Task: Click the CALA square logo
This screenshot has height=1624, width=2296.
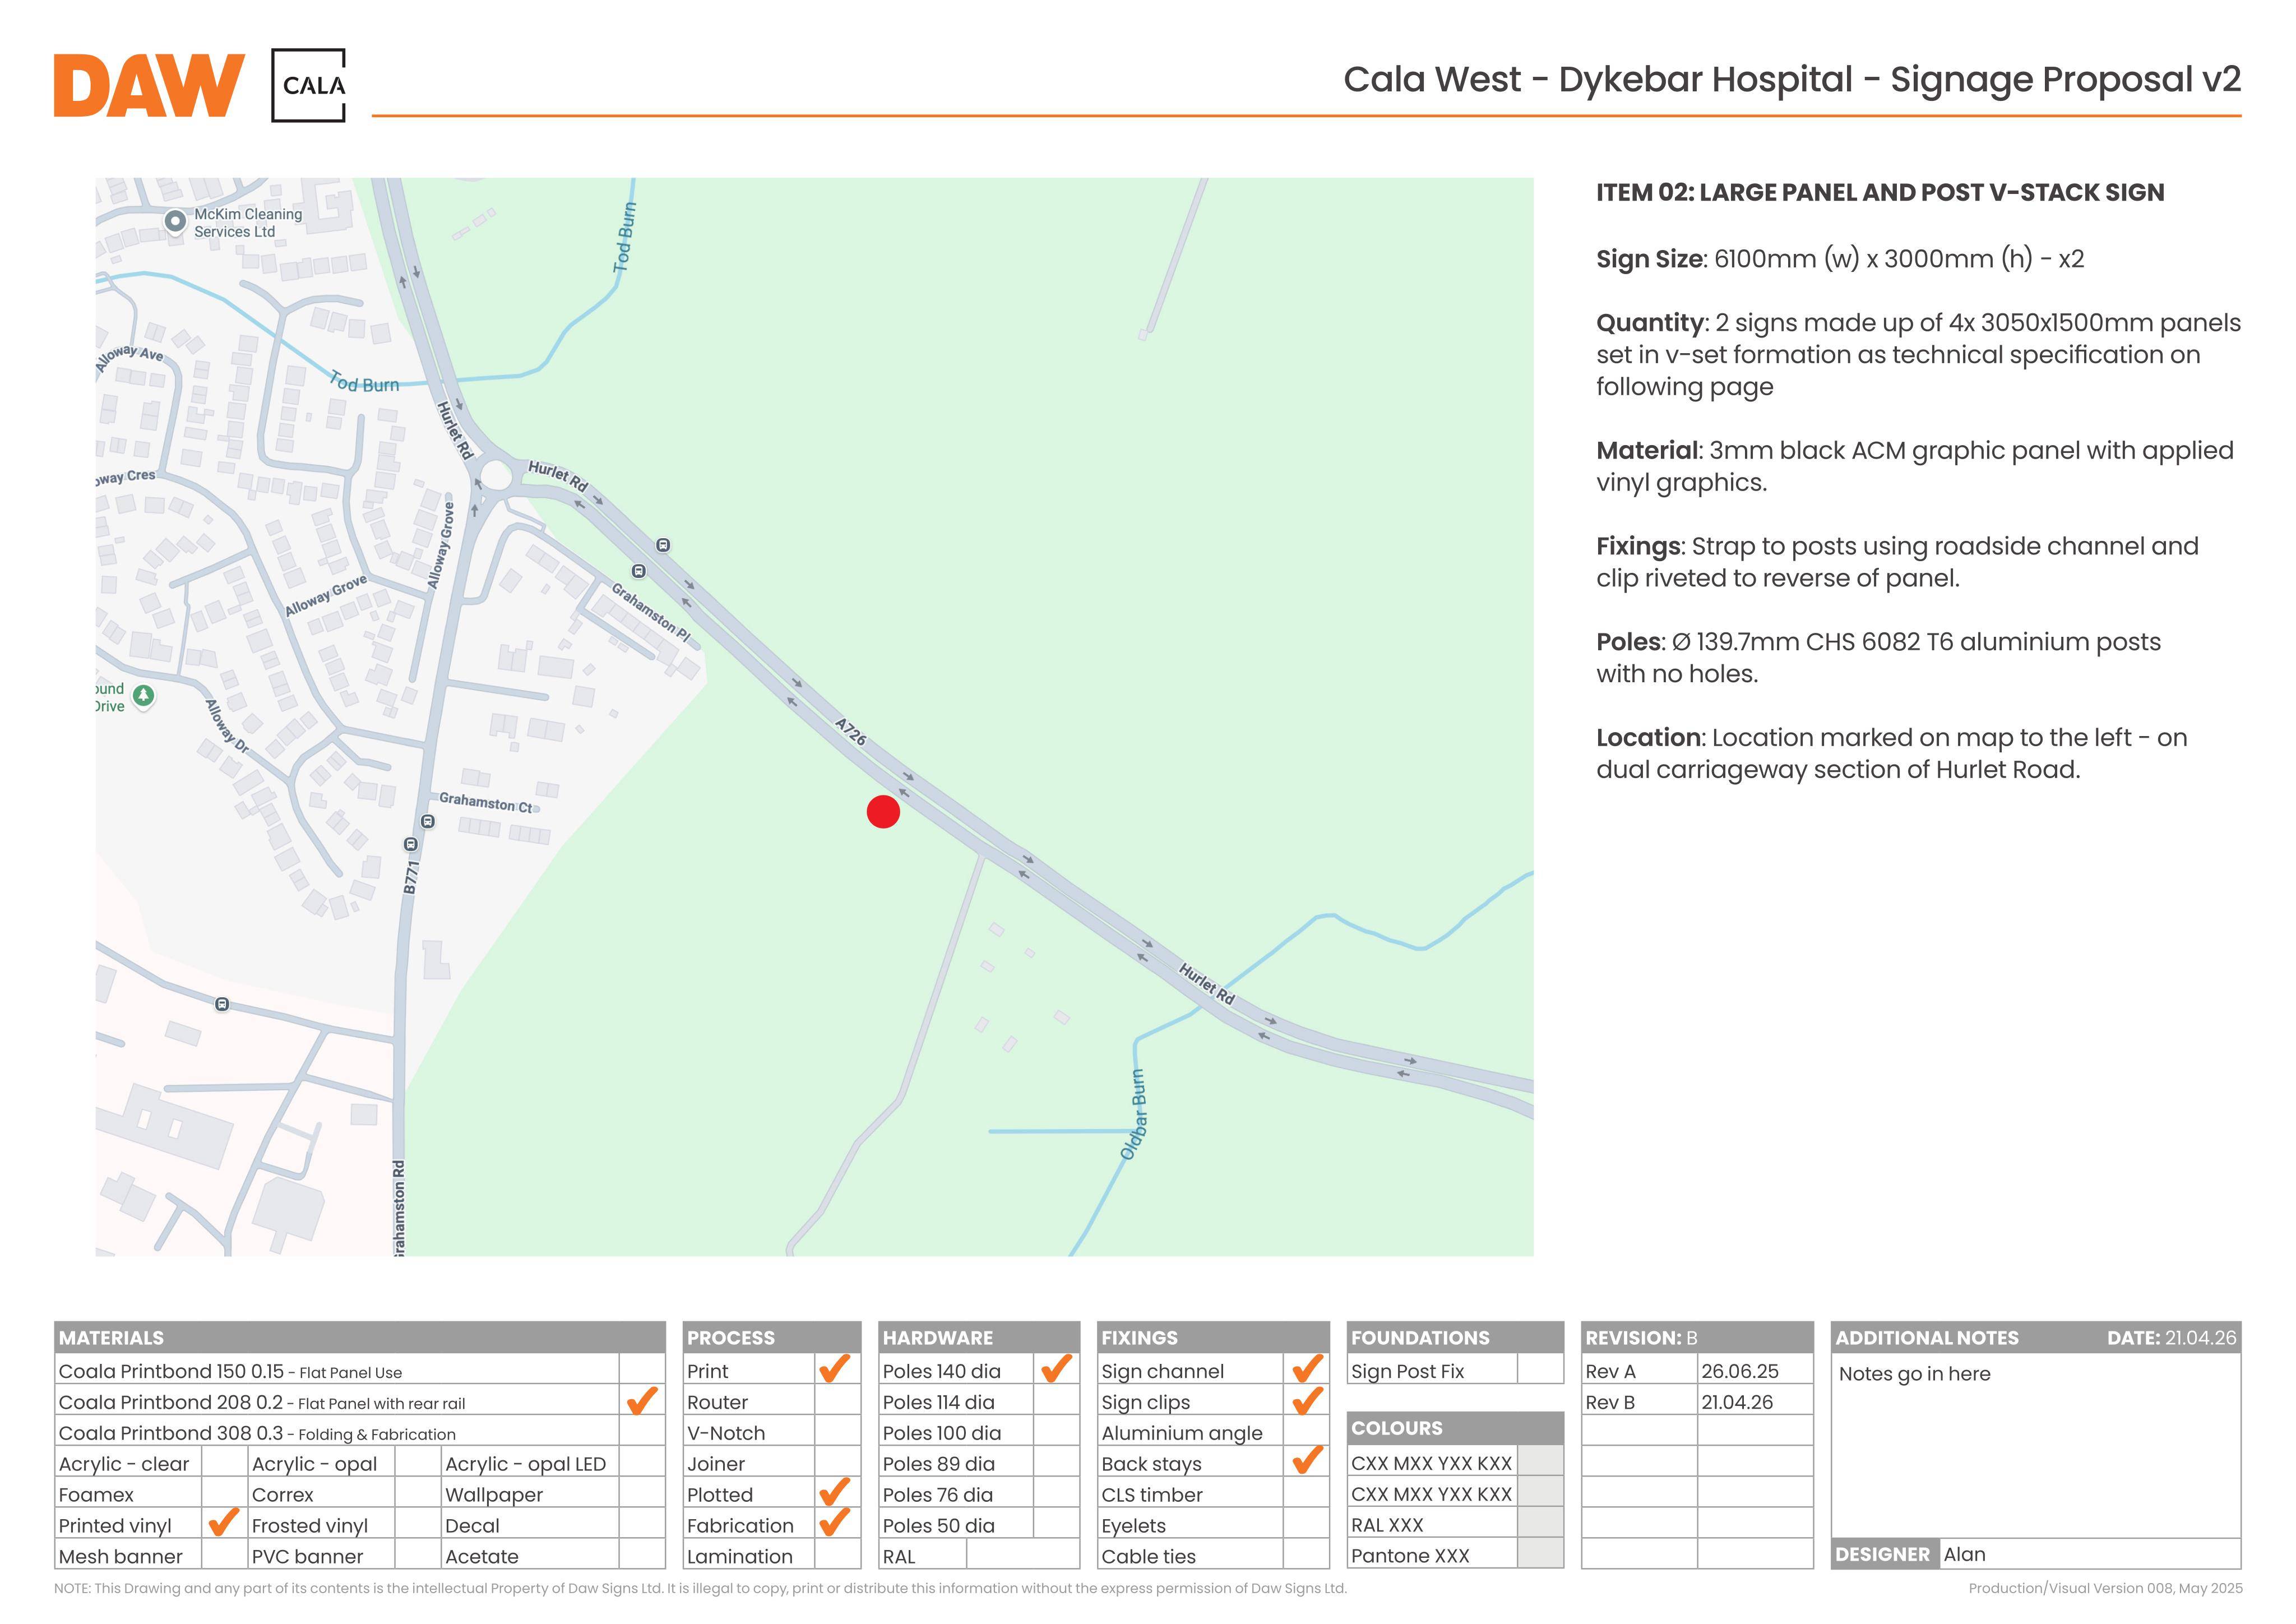Action: pos(308,85)
